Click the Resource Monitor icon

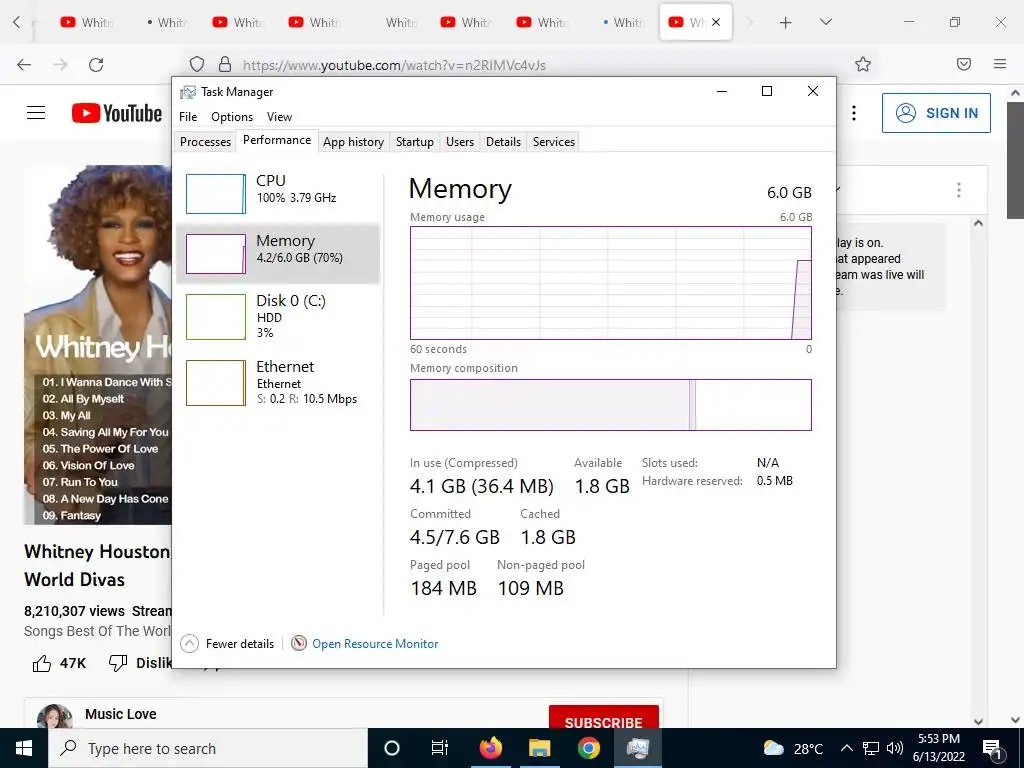tap(298, 643)
